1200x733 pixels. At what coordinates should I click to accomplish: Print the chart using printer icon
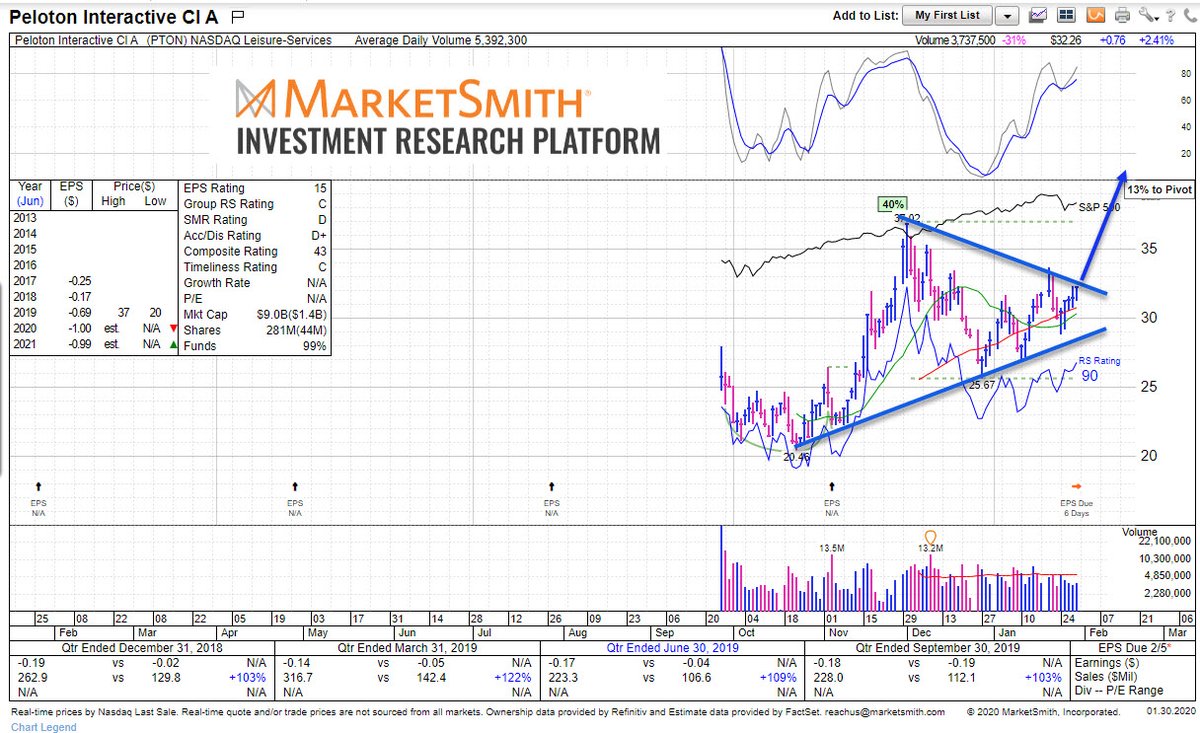[1123, 15]
